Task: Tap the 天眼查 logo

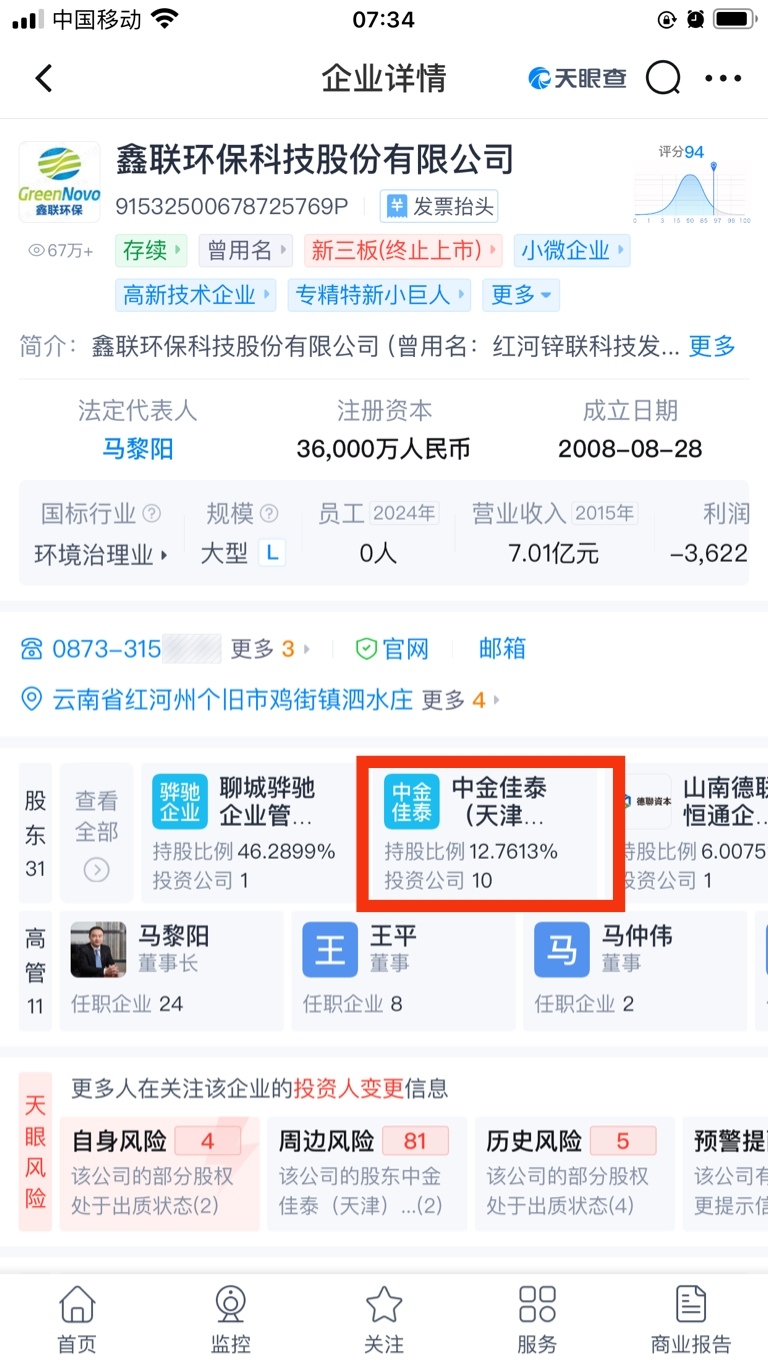Action: (x=578, y=78)
